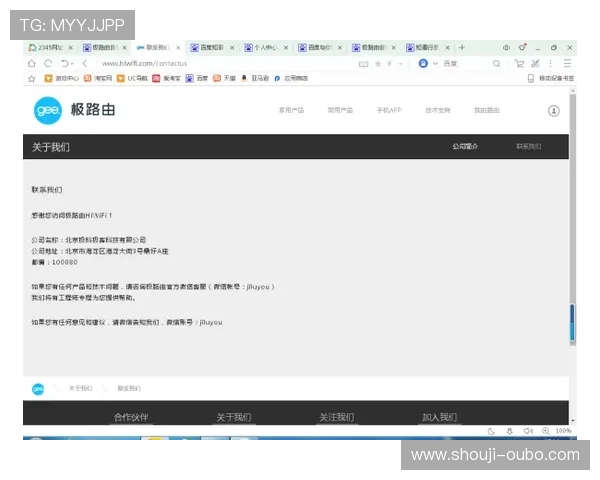Go back with the back arrow

click(85, 64)
